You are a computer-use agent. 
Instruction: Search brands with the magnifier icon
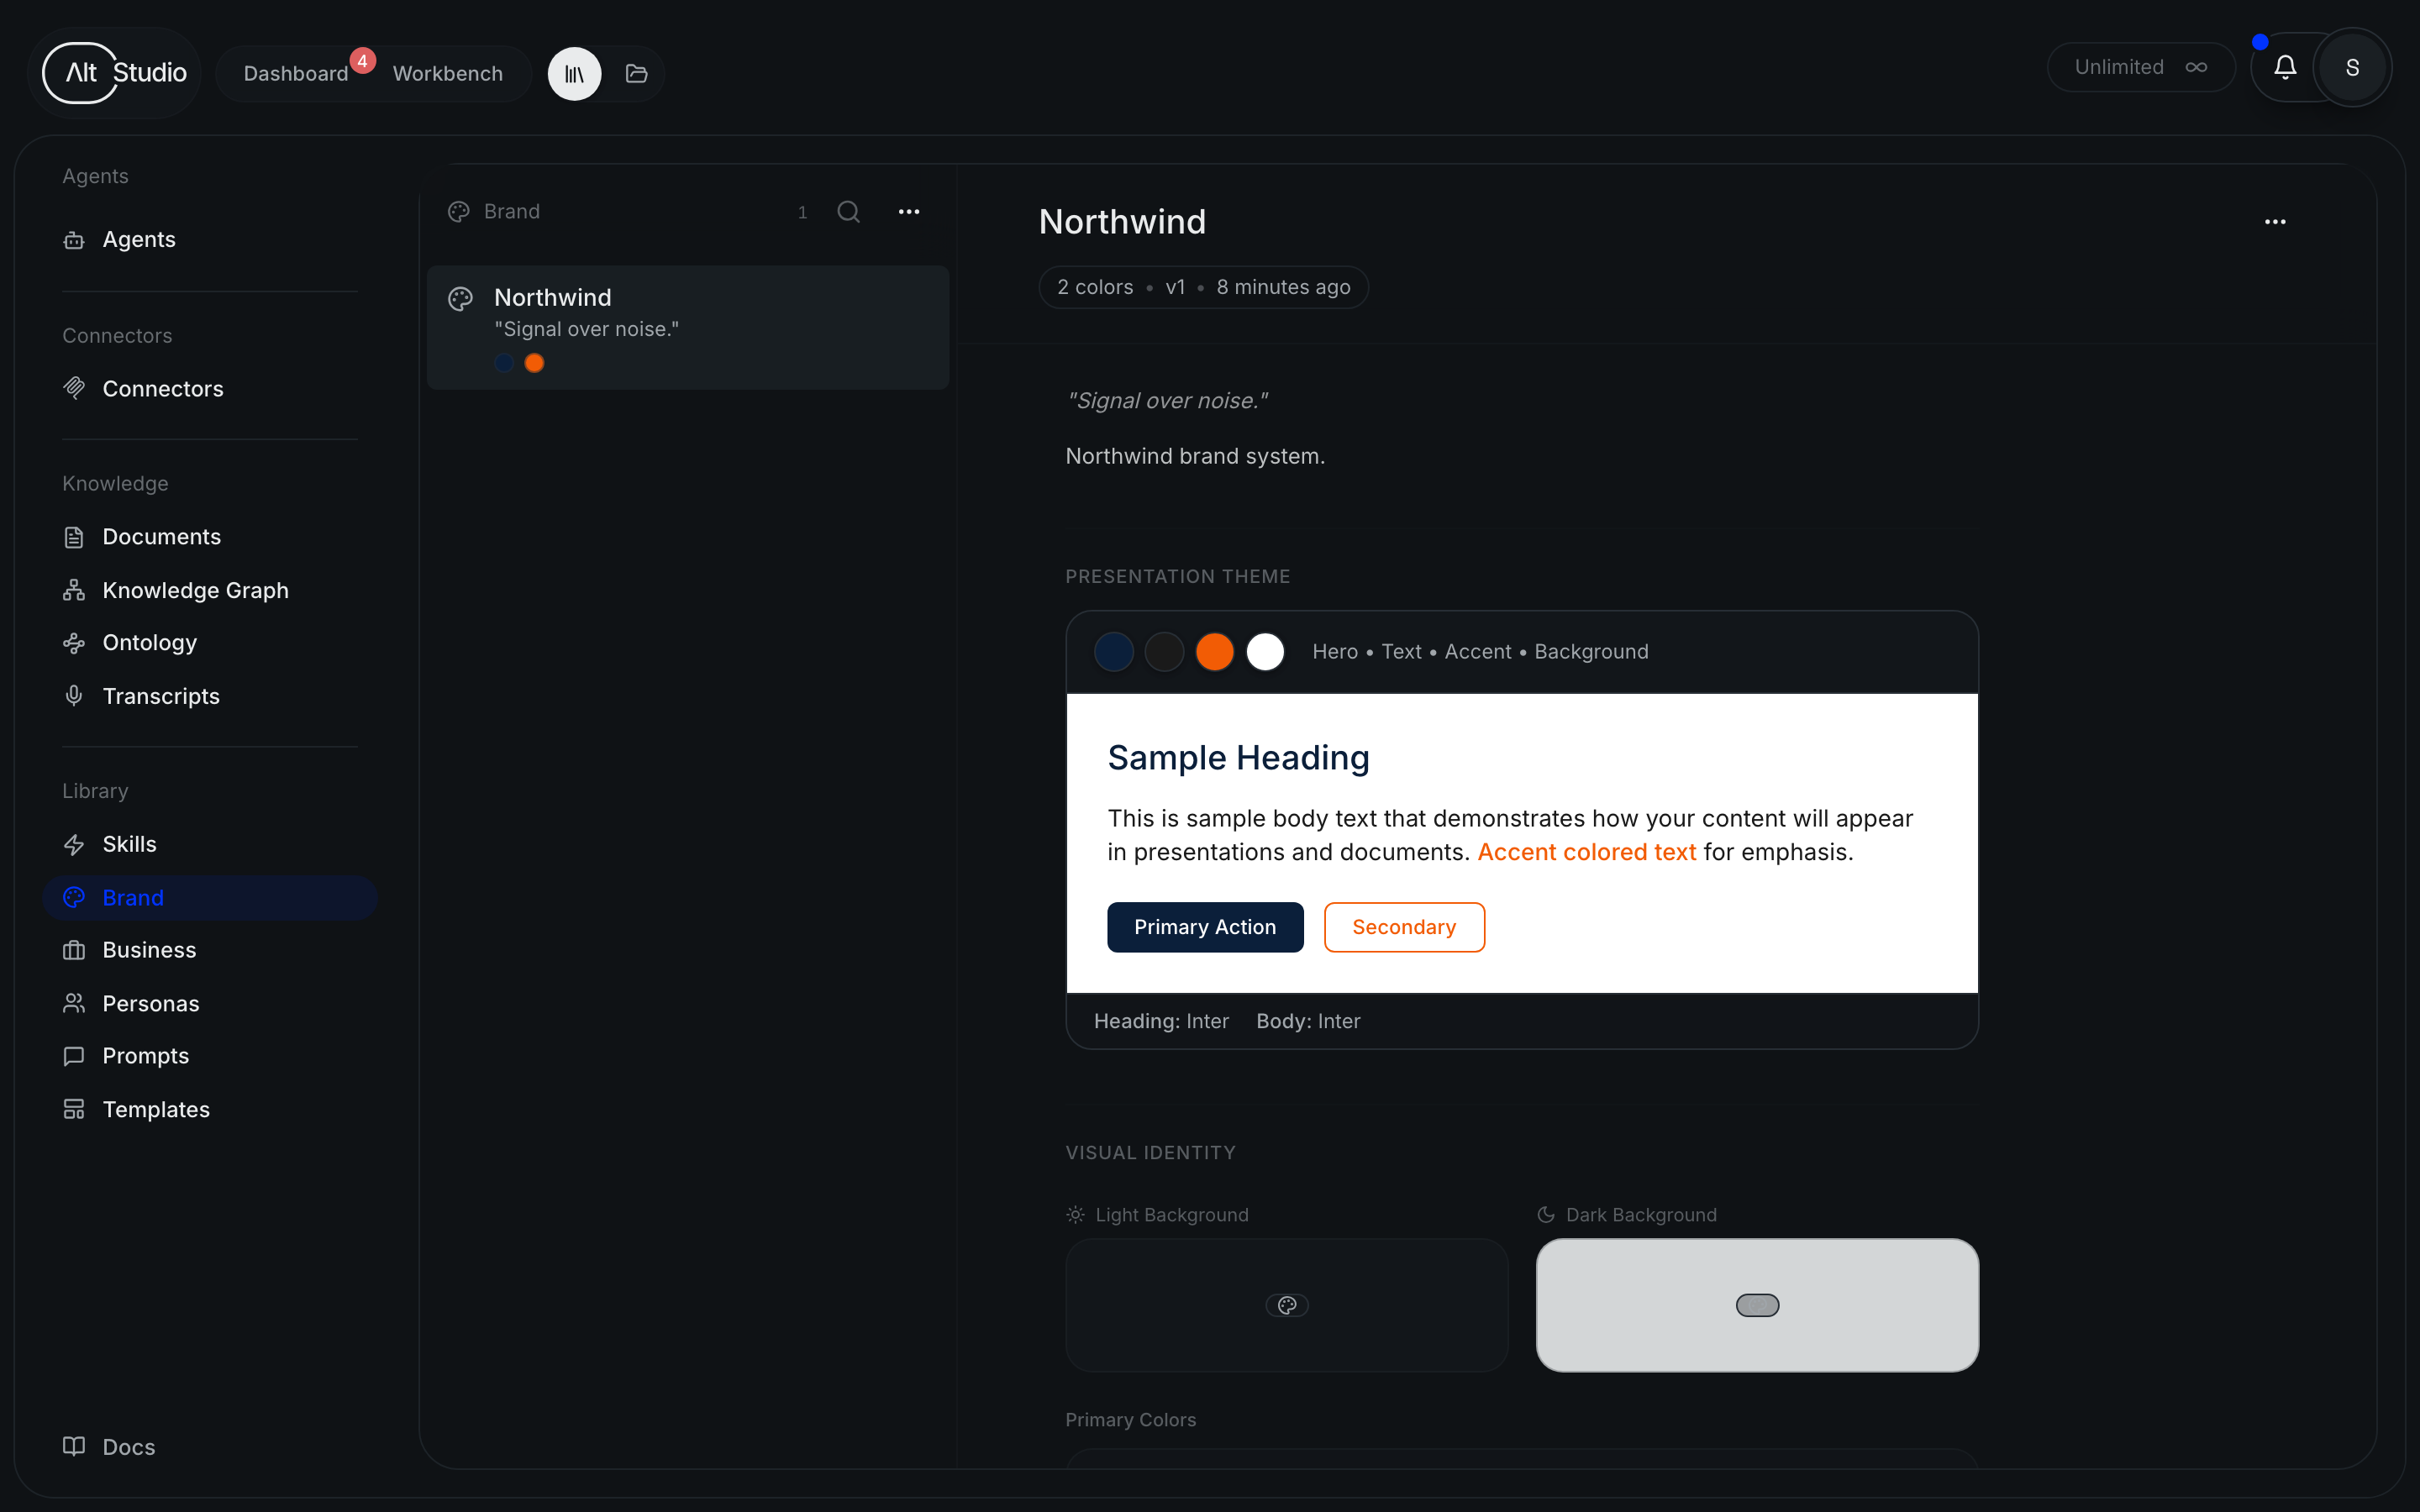[x=848, y=212]
